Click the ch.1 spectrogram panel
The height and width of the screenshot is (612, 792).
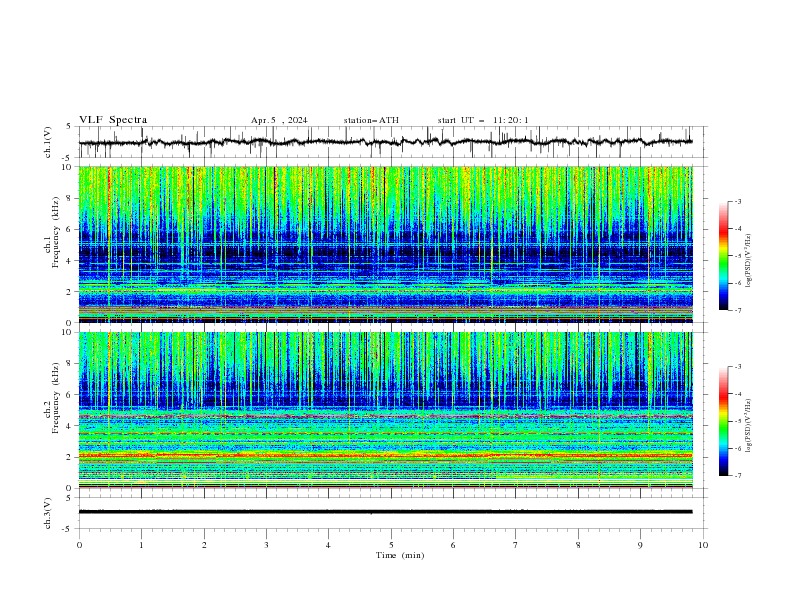pyautogui.click(x=386, y=244)
